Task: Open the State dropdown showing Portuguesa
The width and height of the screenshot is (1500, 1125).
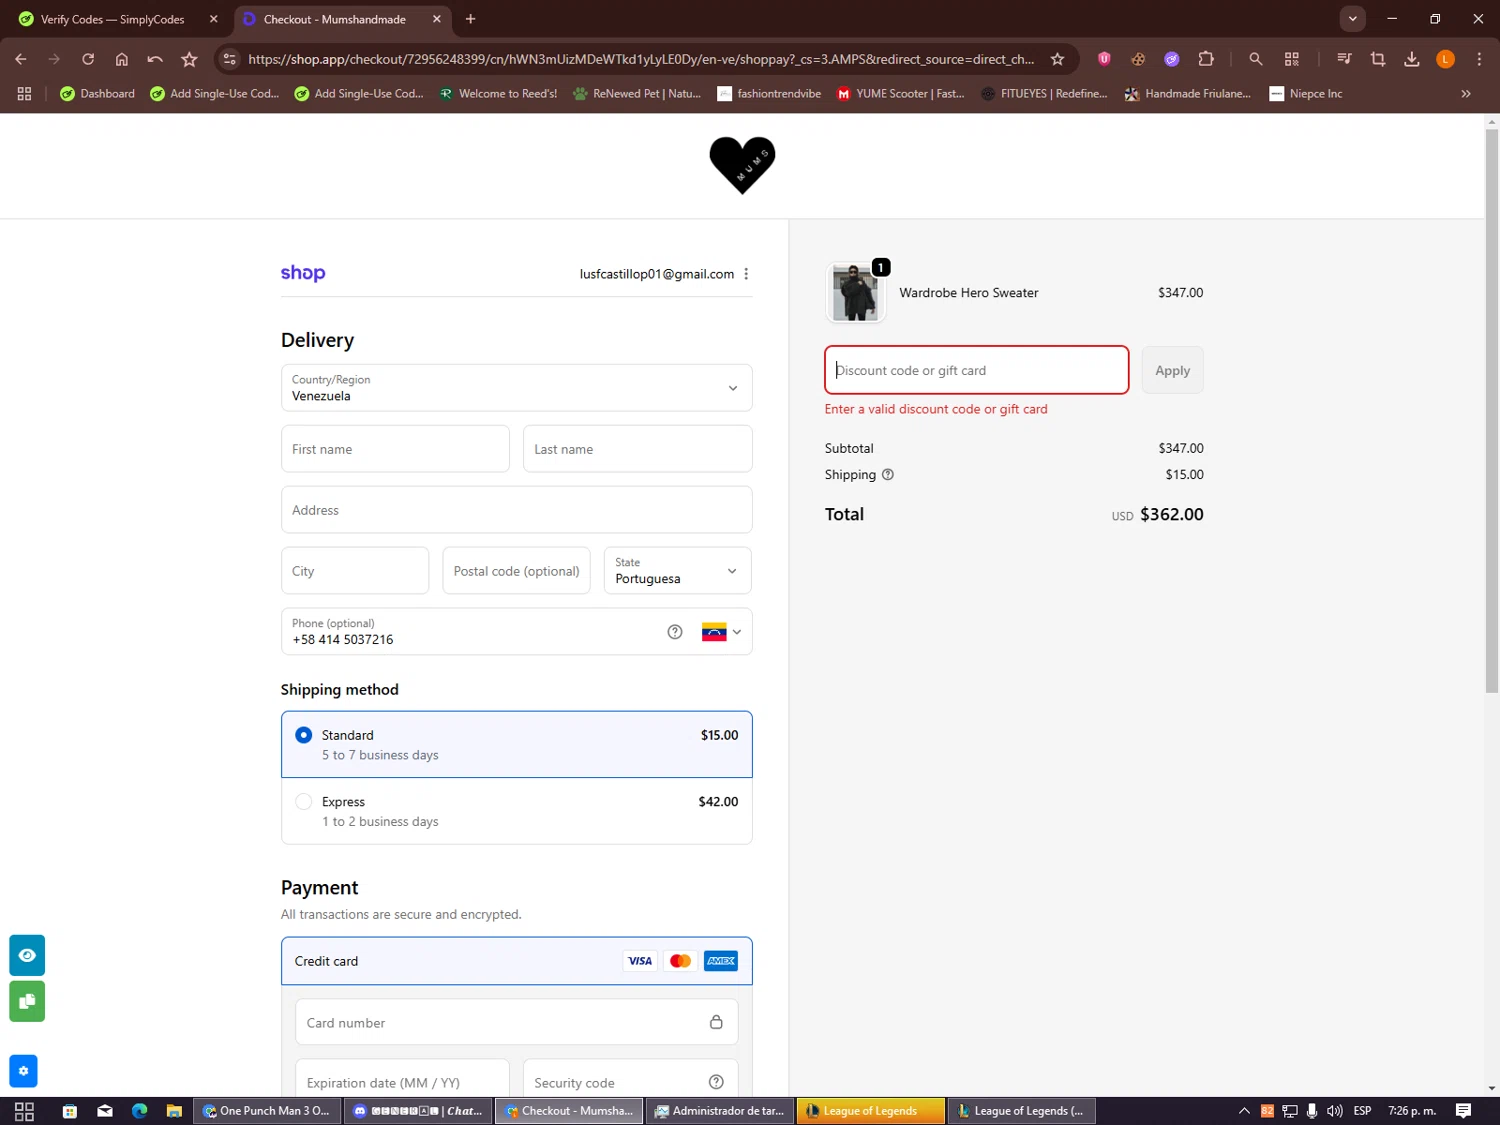Action: tap(677, 571)
